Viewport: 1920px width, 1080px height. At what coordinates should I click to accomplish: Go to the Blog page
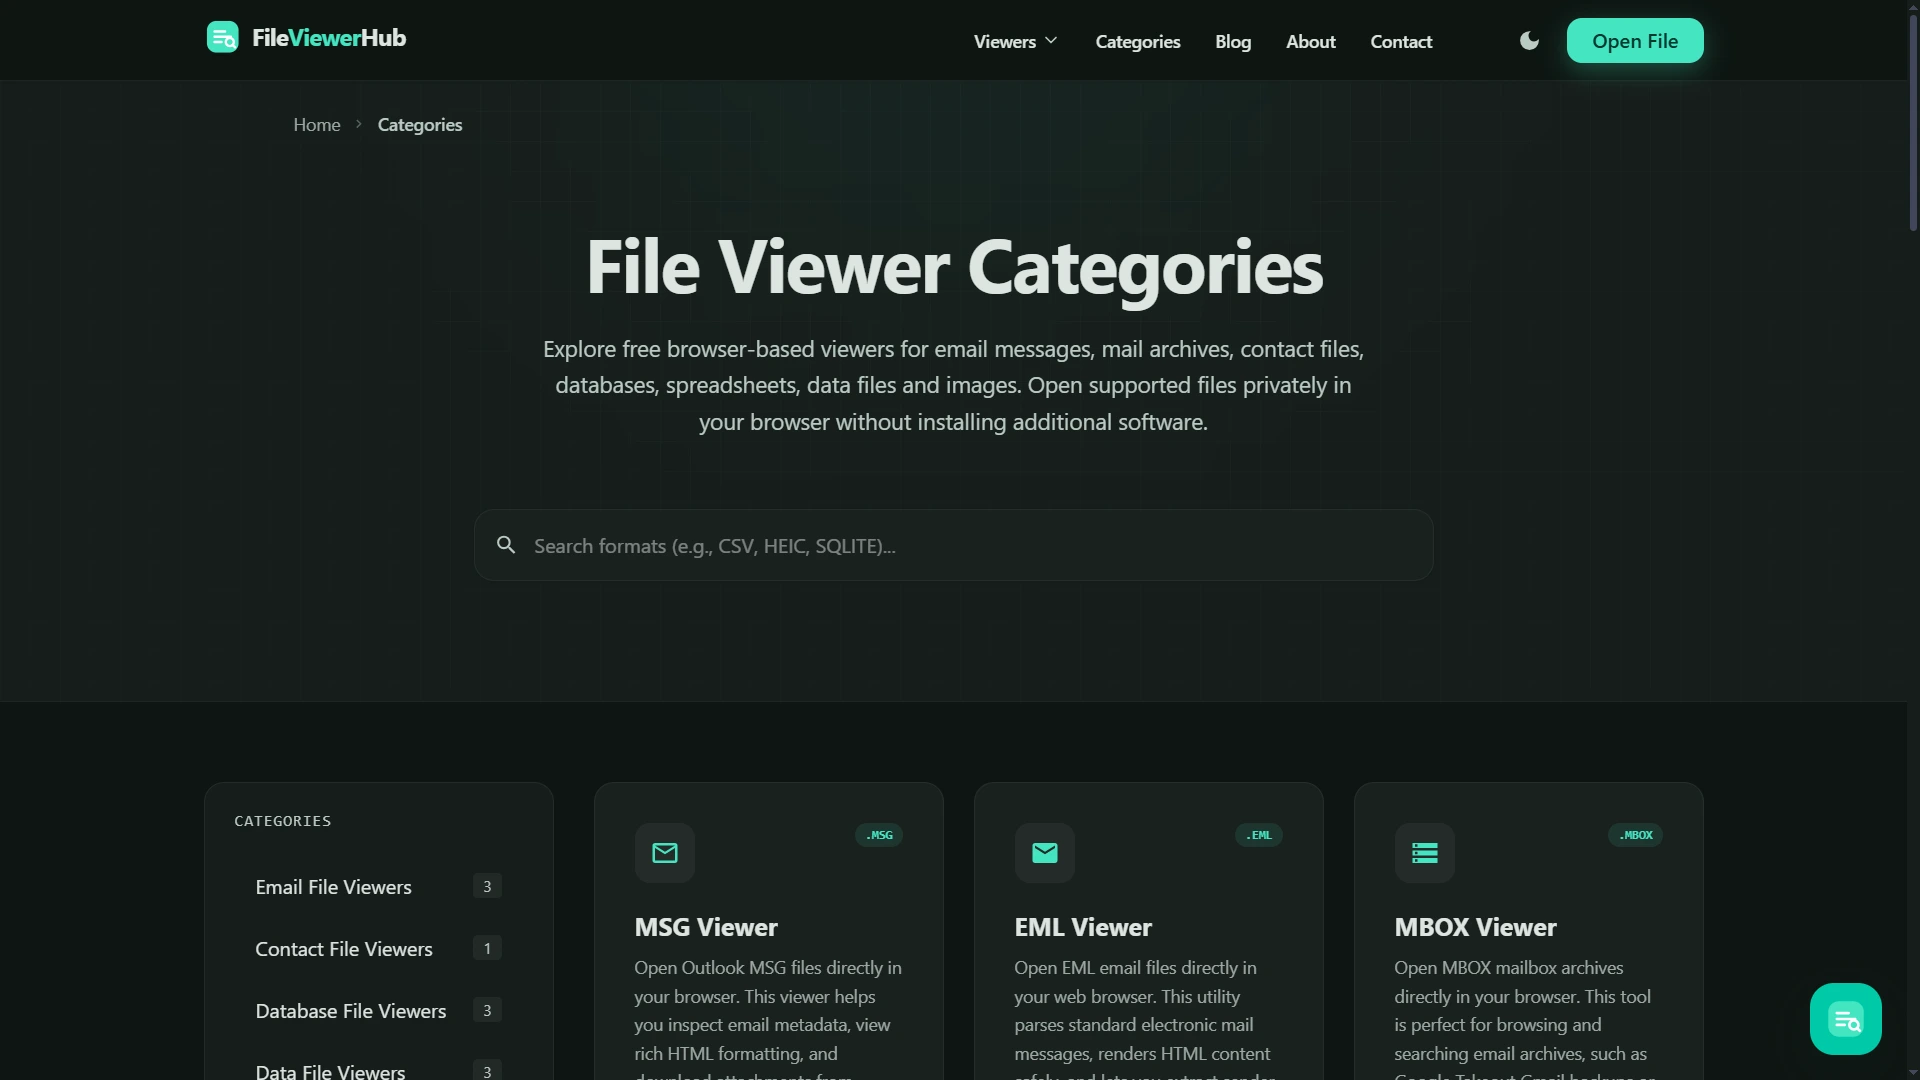[x=1233, y=41]
